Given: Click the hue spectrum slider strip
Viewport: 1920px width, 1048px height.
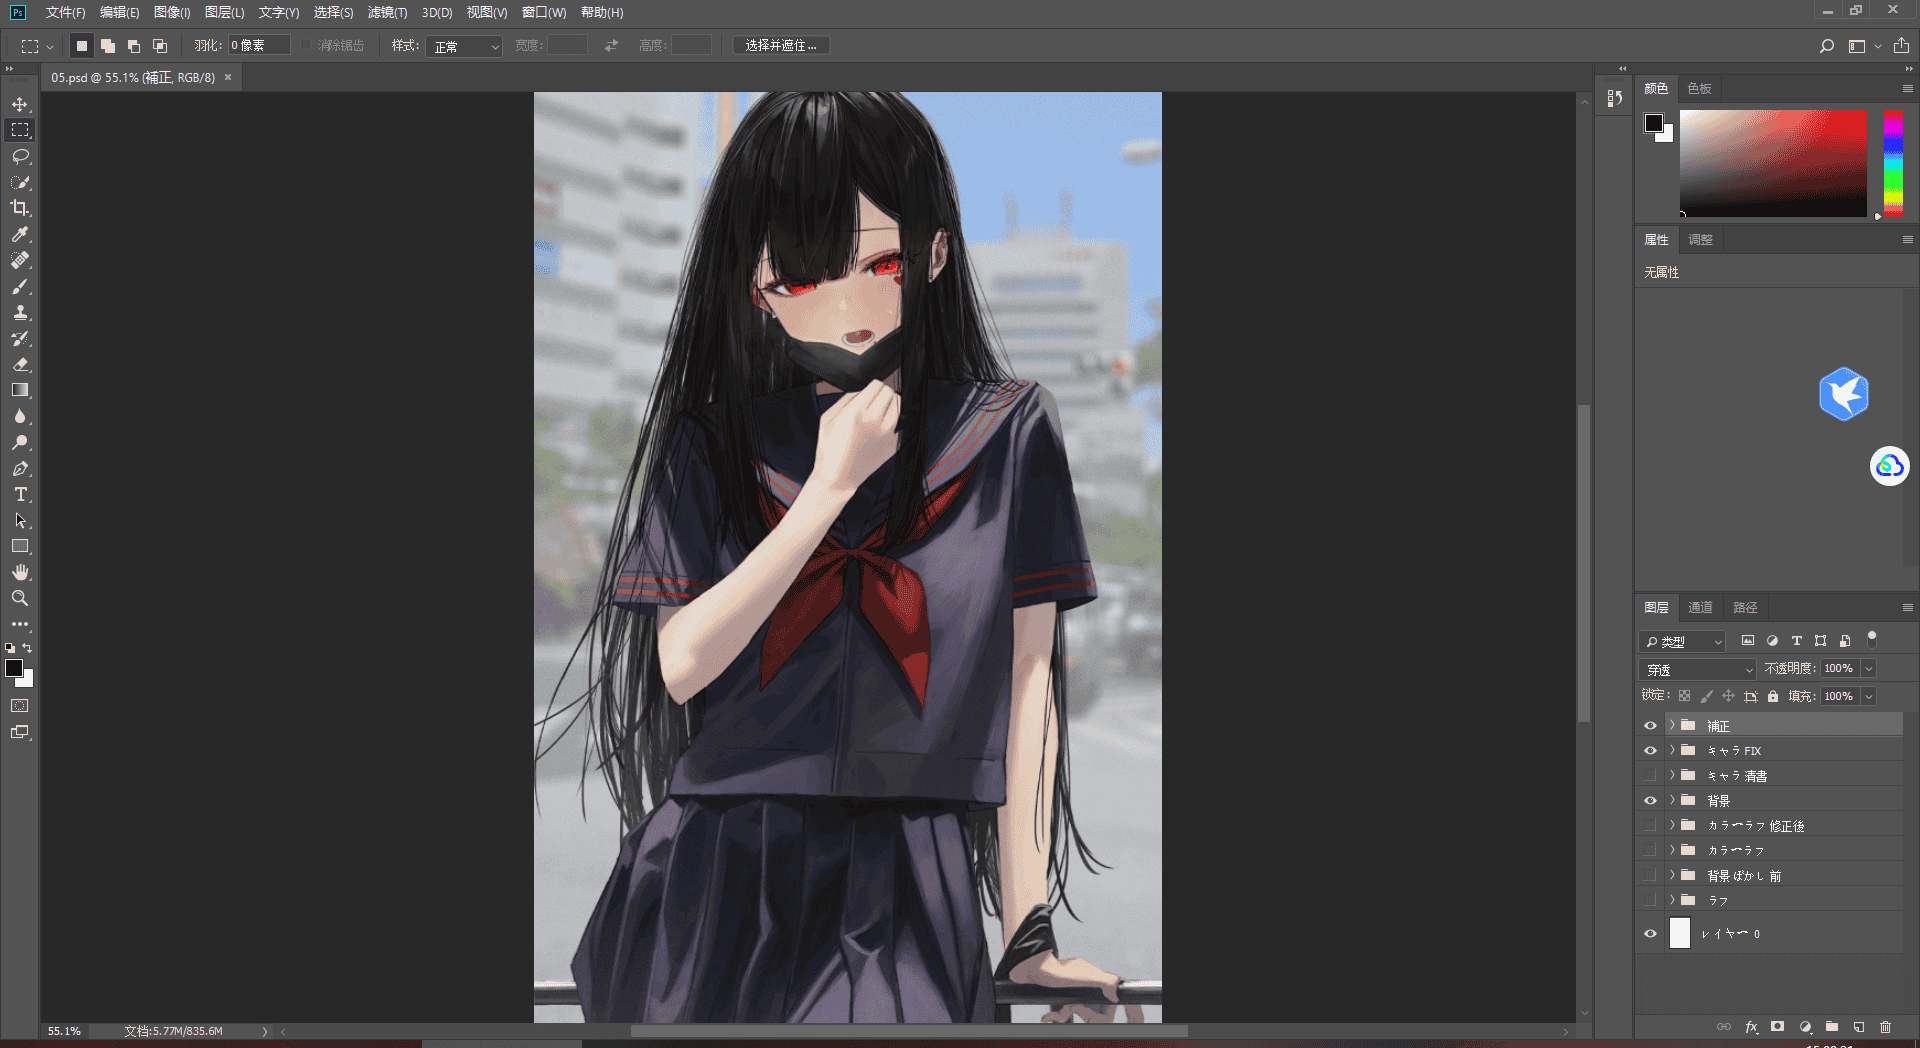Looking at the screenshot, I should pyautogui.click(x=1893, y=163).
